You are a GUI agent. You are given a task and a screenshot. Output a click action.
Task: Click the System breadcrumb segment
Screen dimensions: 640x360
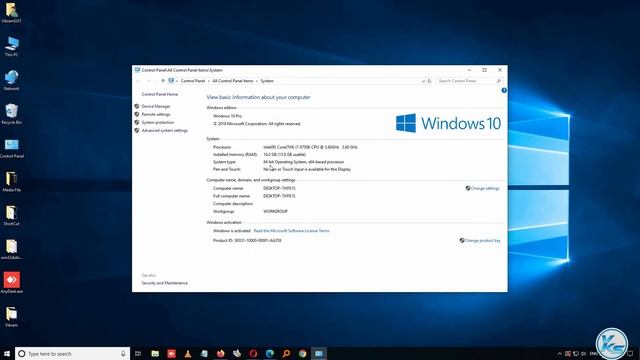click(x=267, y=81)
